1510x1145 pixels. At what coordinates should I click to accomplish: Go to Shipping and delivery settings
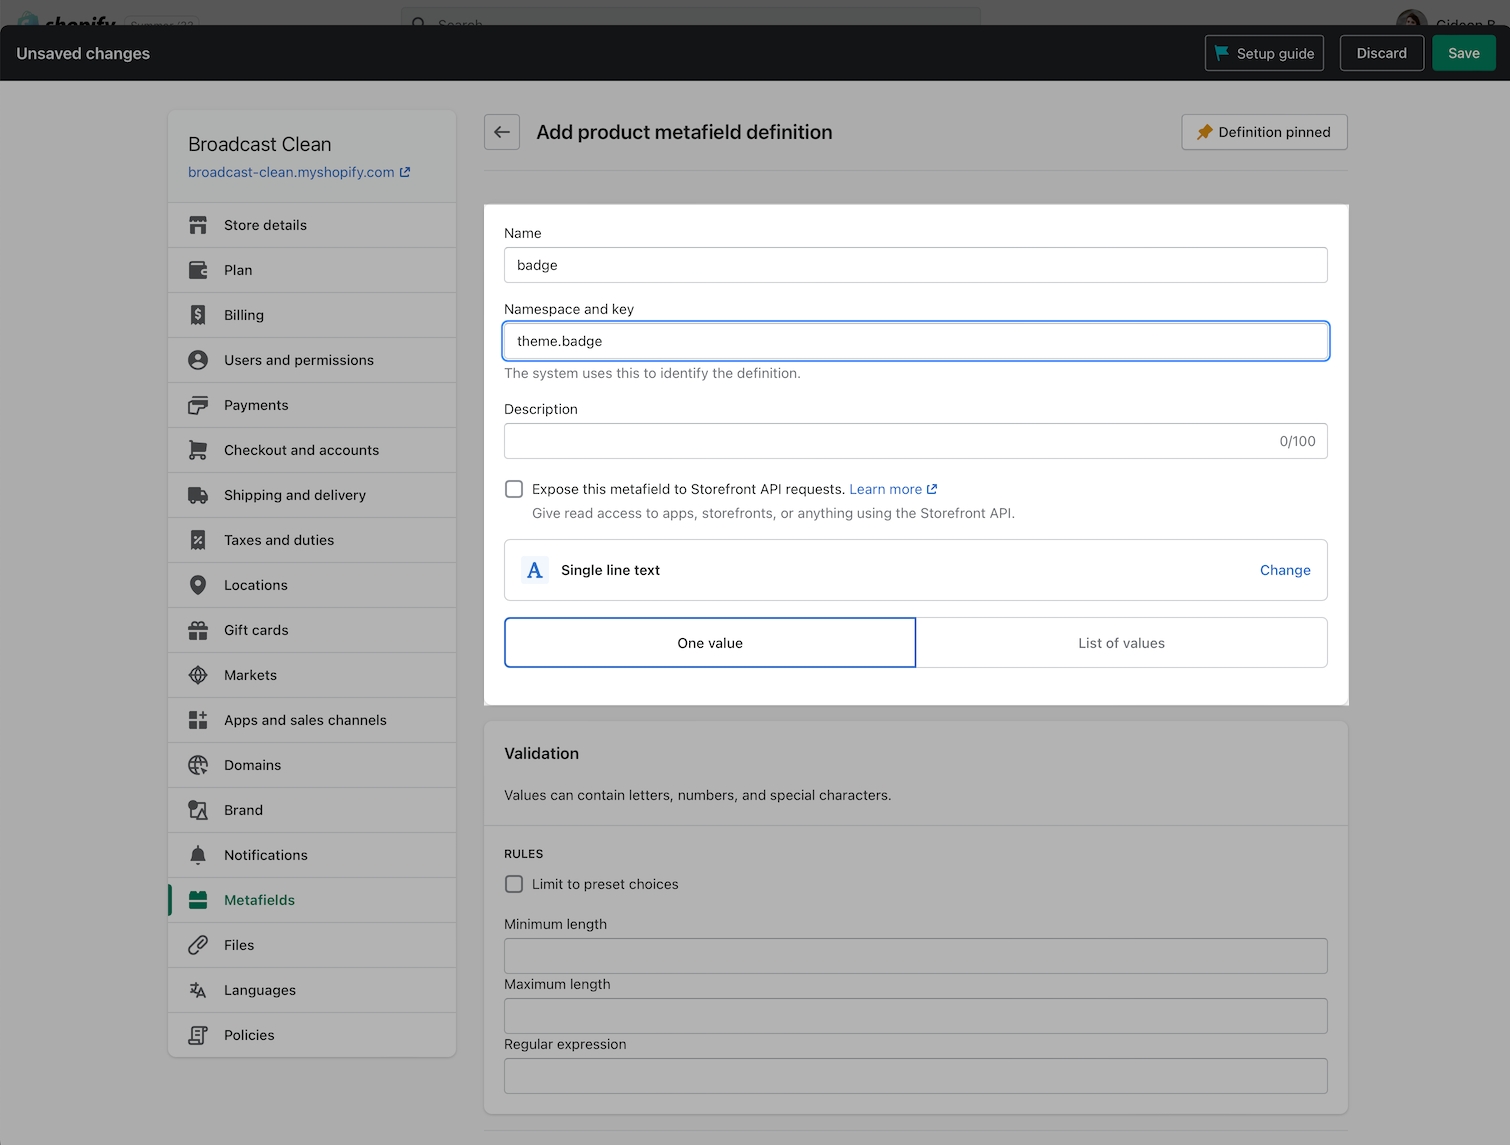tap(294, 495)
